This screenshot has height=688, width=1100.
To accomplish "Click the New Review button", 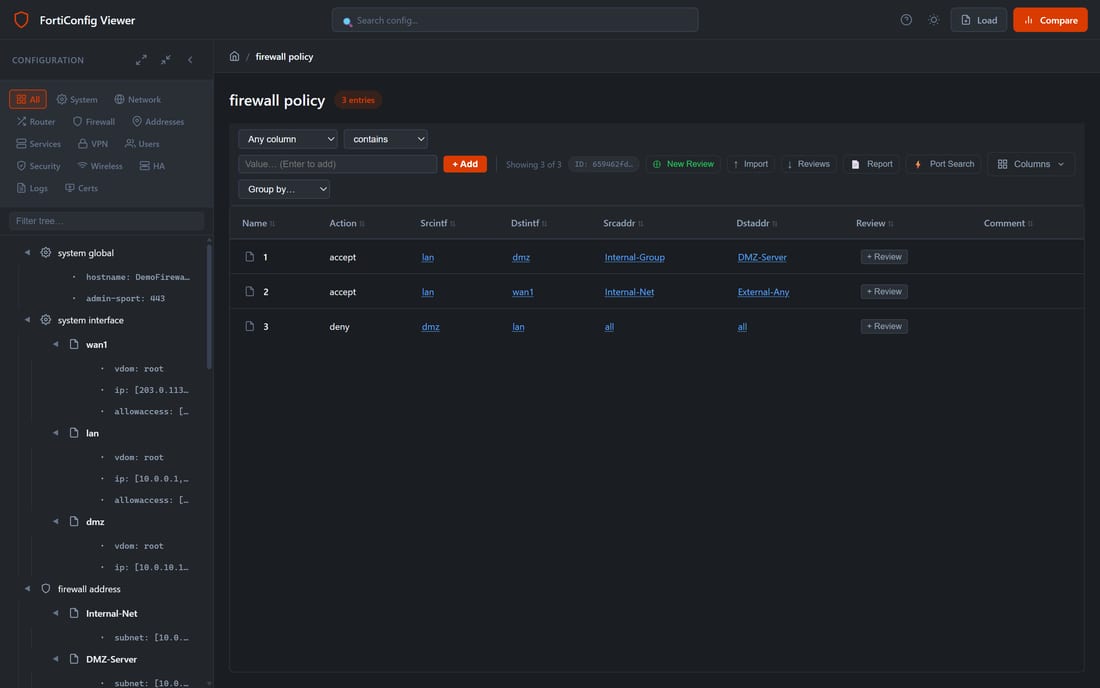I will (x=683, y=164).
